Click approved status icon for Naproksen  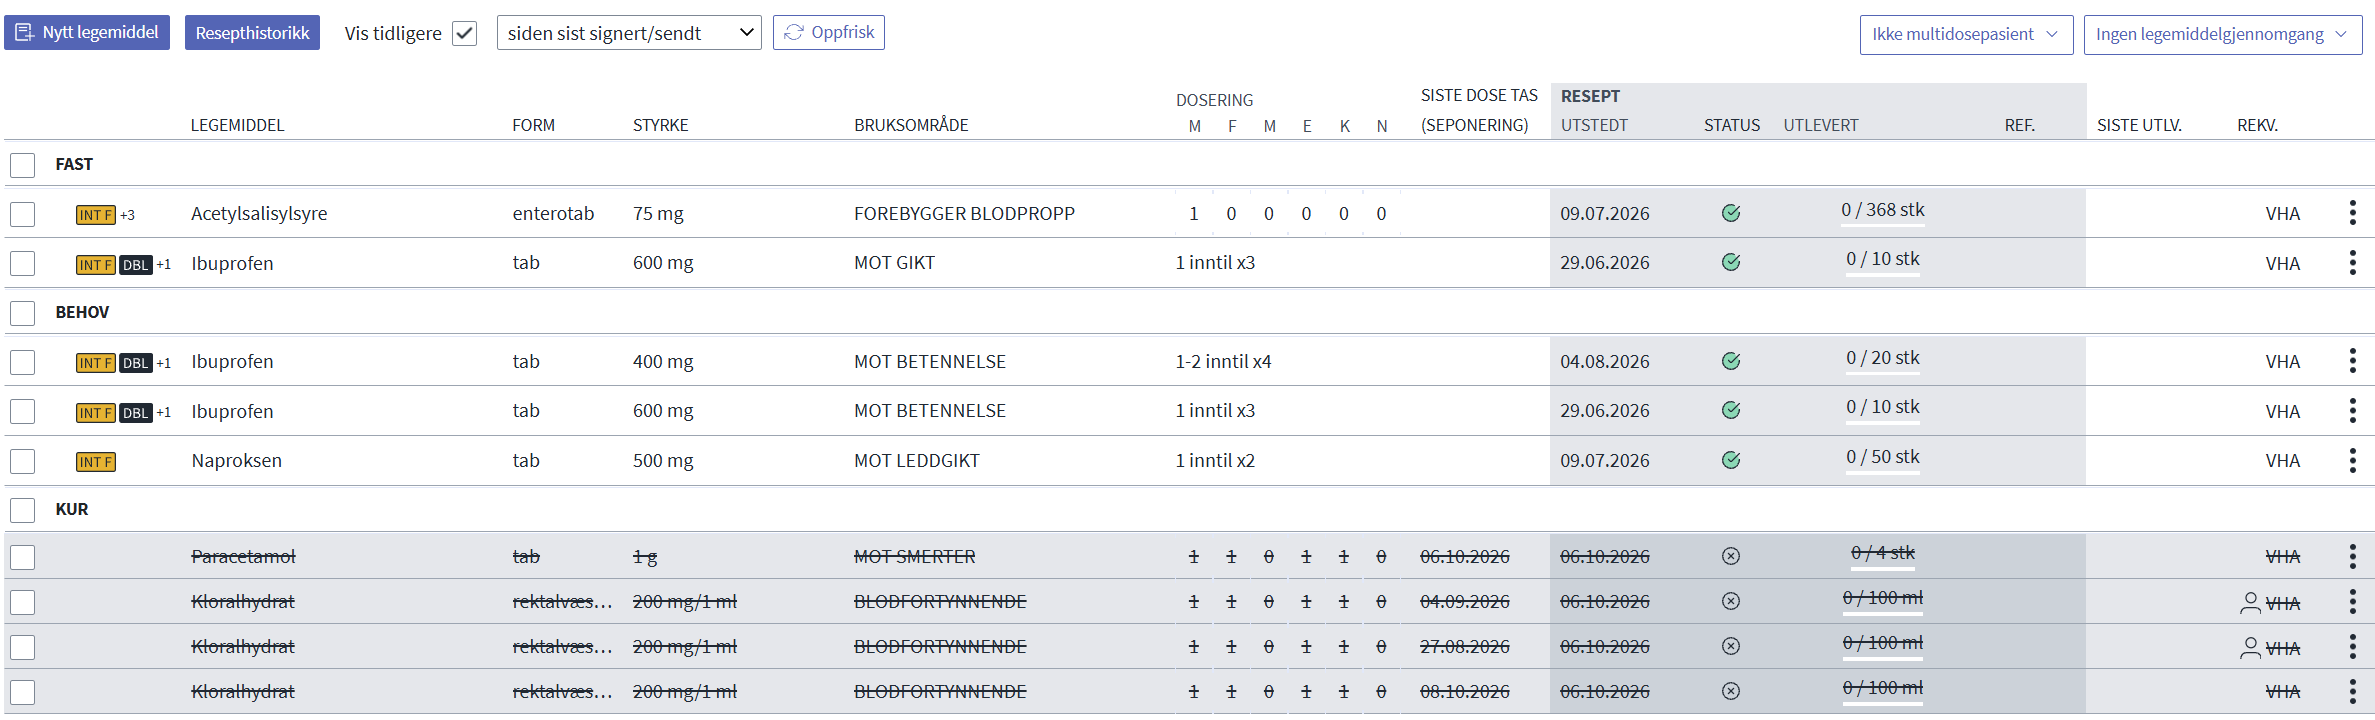1731,460
